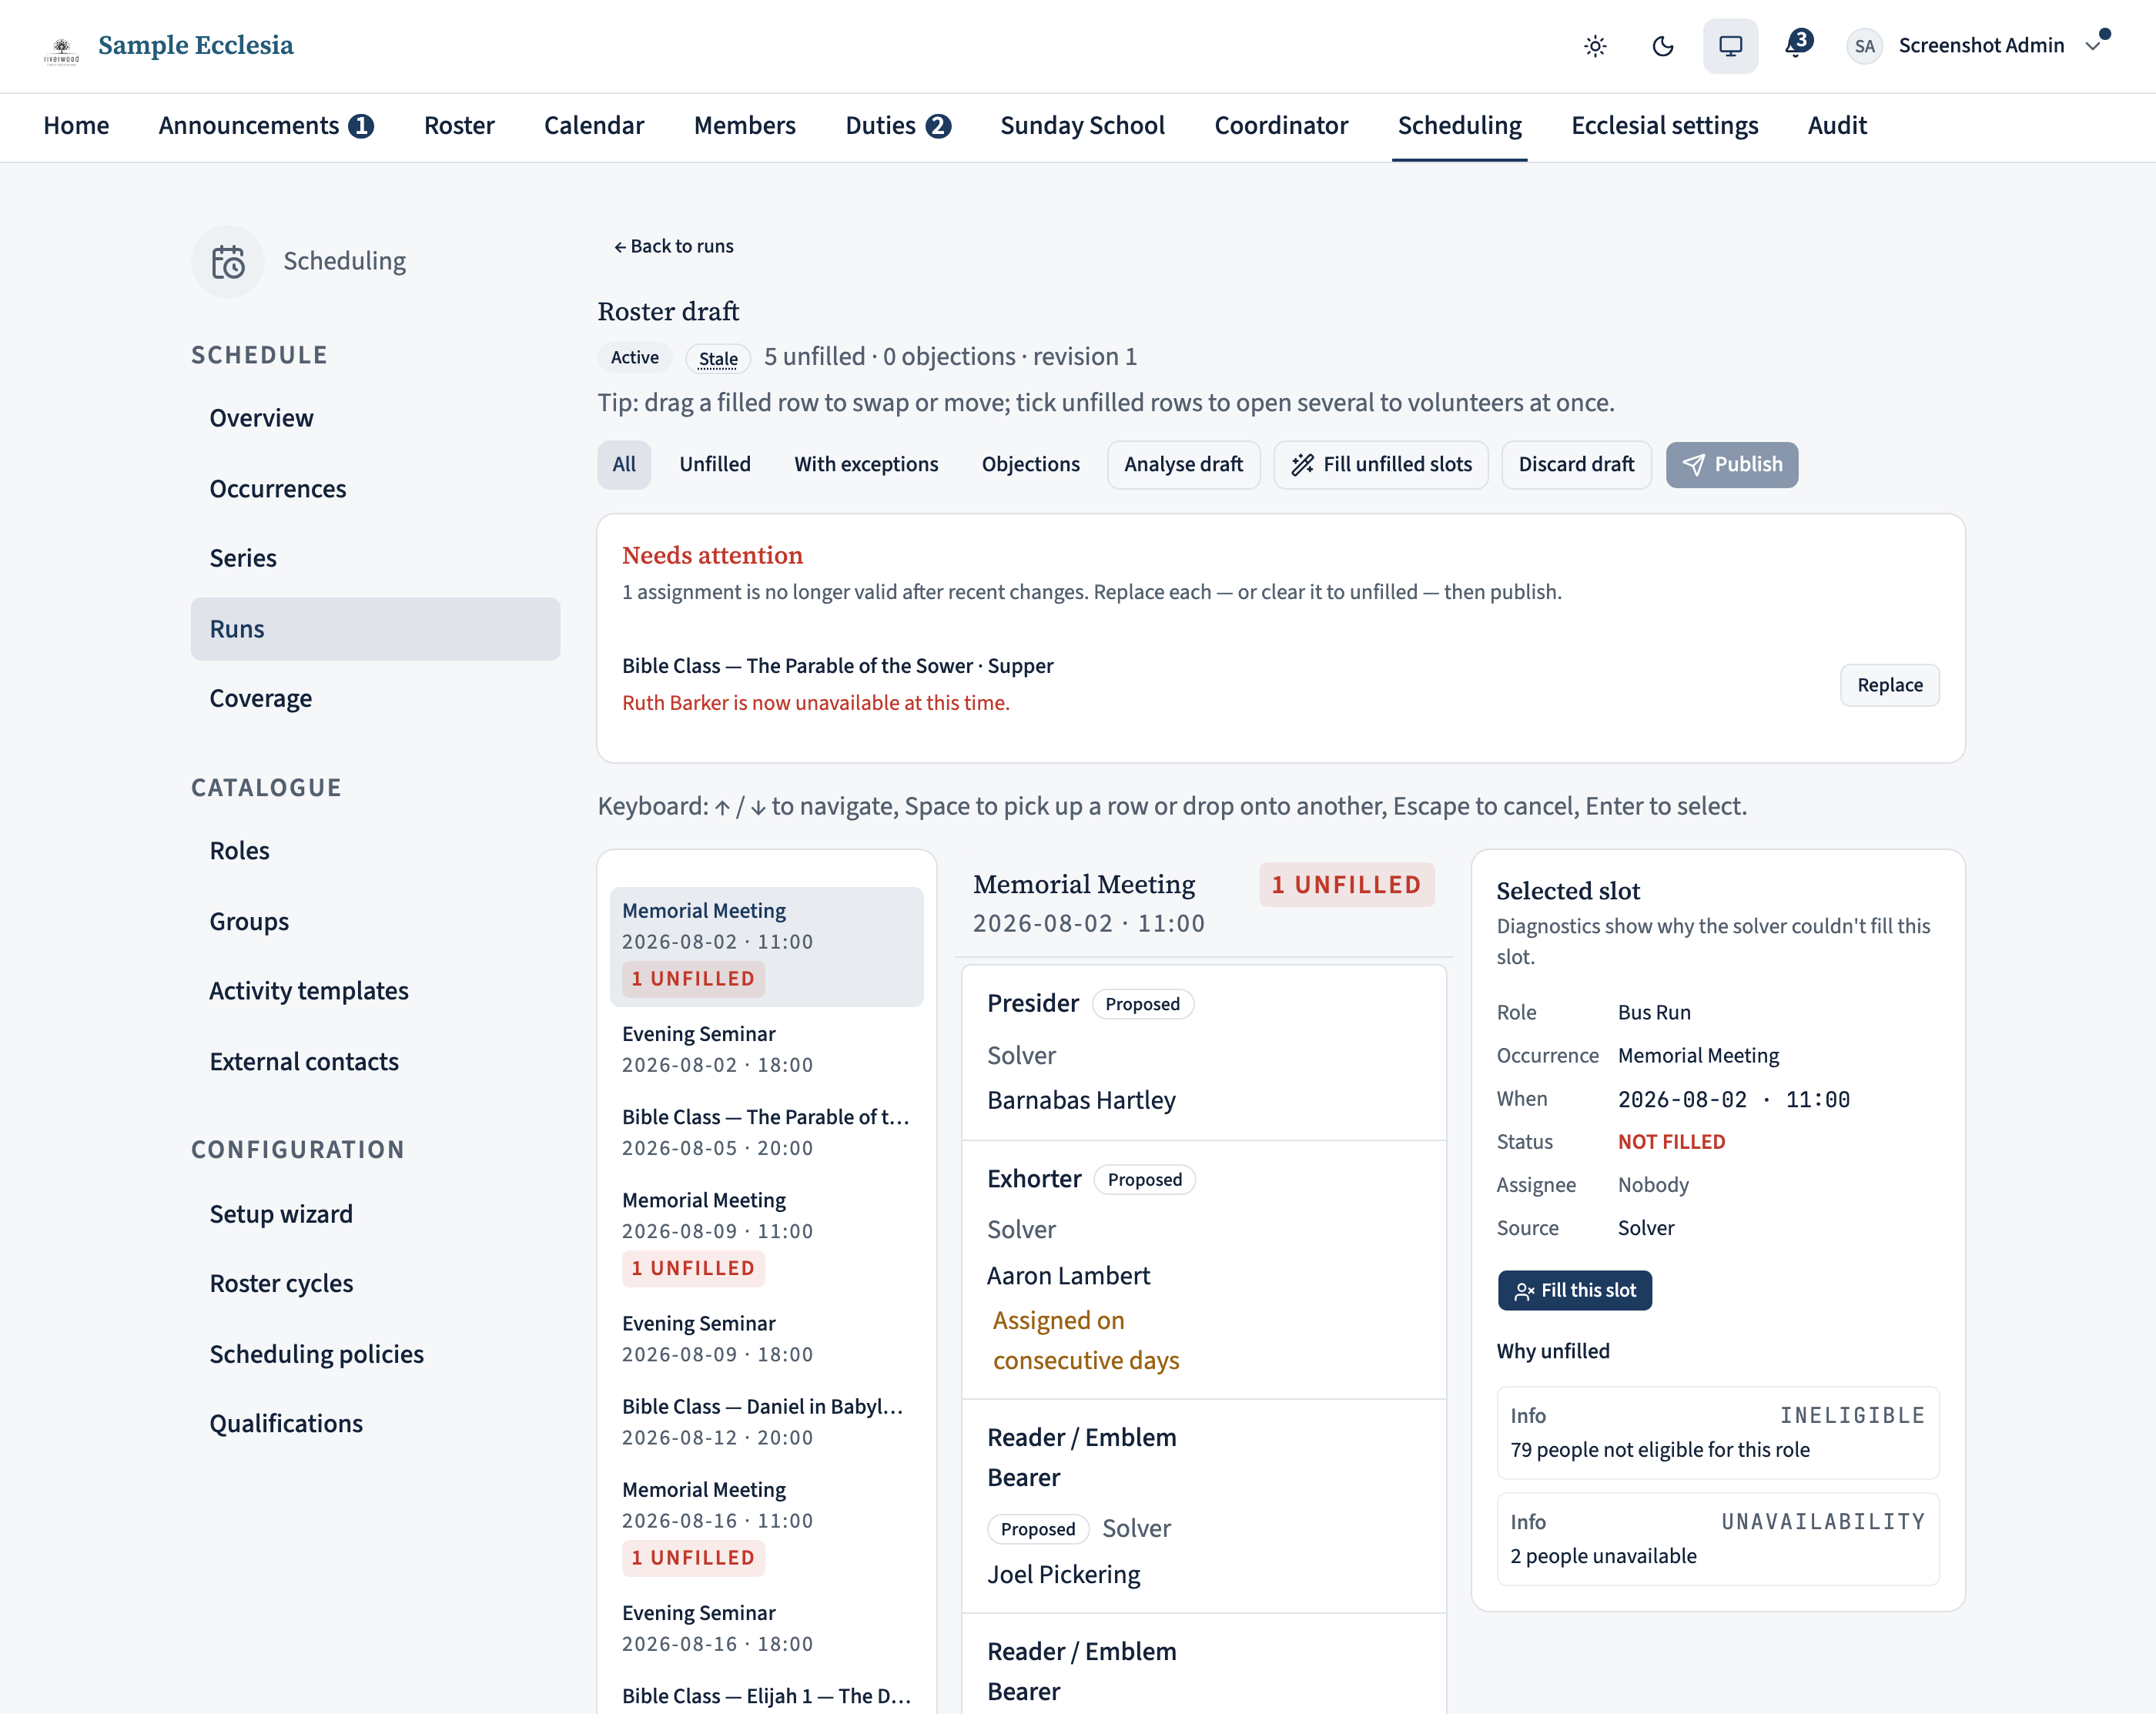The image size is (2156, 1714).
Task: Select the All filter
Action: click(x=624, y=464)
